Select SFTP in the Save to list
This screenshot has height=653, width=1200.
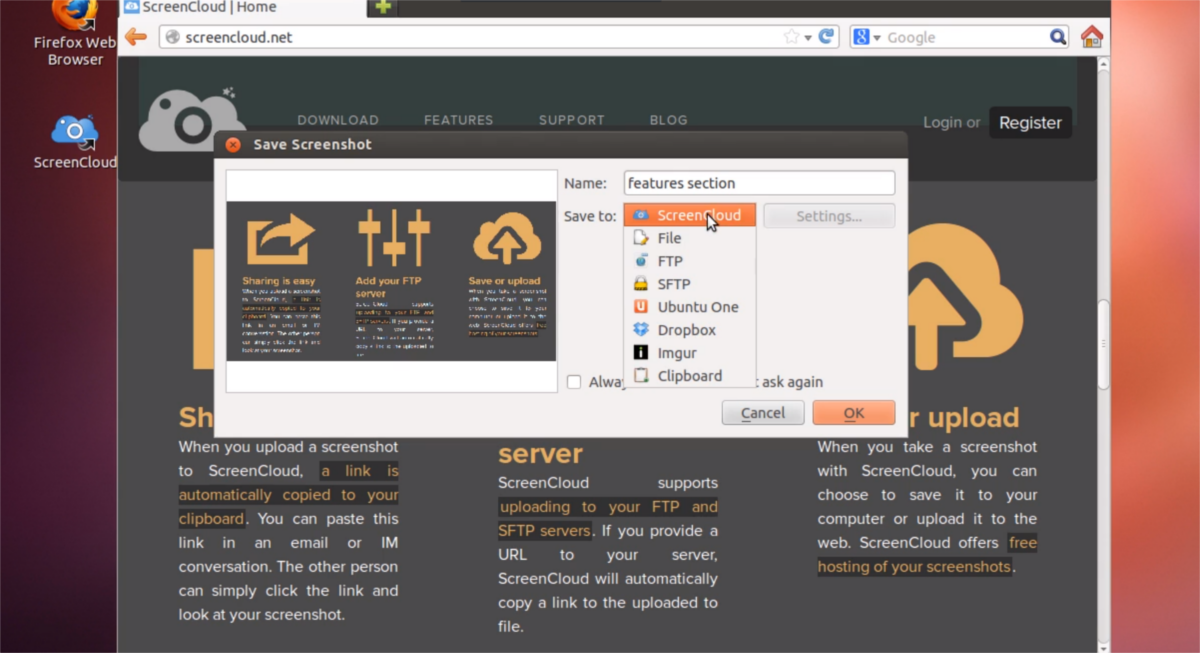click(690, 284)
